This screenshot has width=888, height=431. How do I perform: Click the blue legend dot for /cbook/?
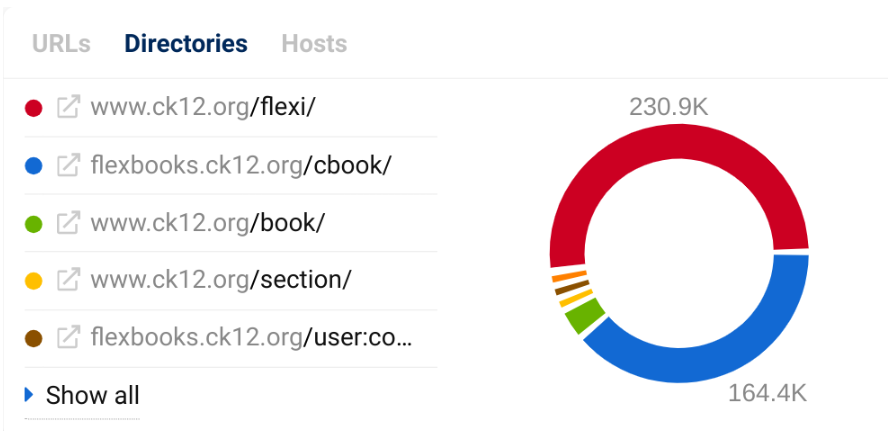pyautogui.click(x=34, y=165)
